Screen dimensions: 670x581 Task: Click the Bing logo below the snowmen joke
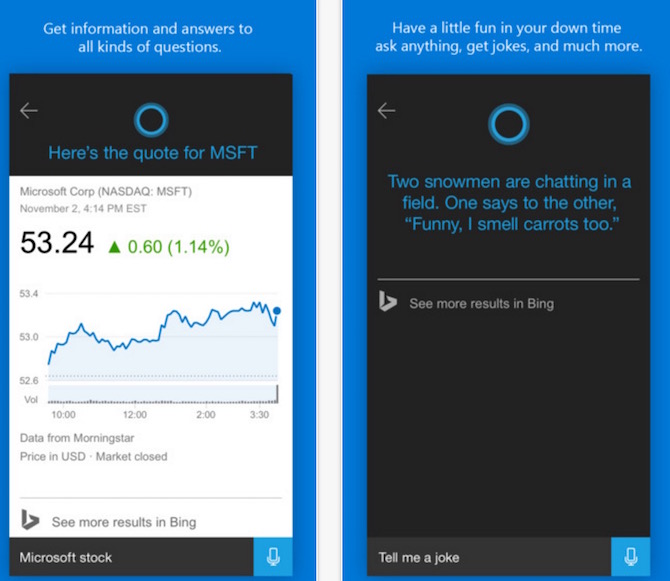pos(388,302)
